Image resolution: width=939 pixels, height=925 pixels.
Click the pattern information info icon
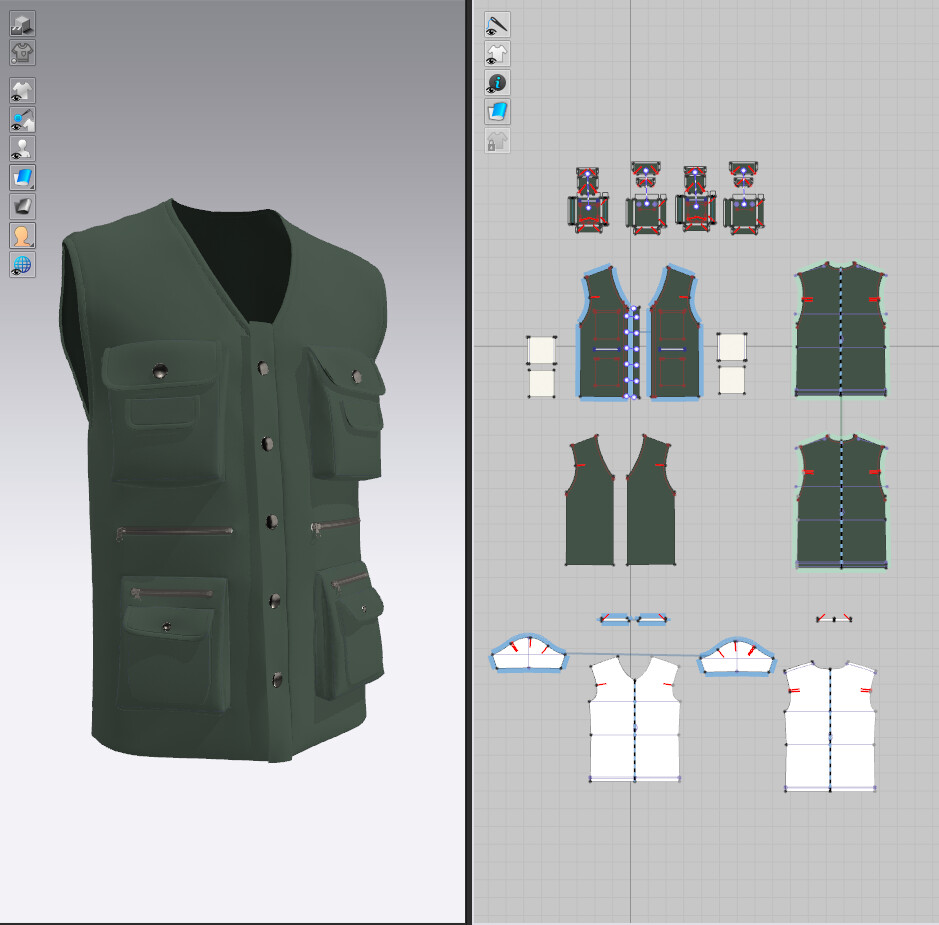click(497, 82)
